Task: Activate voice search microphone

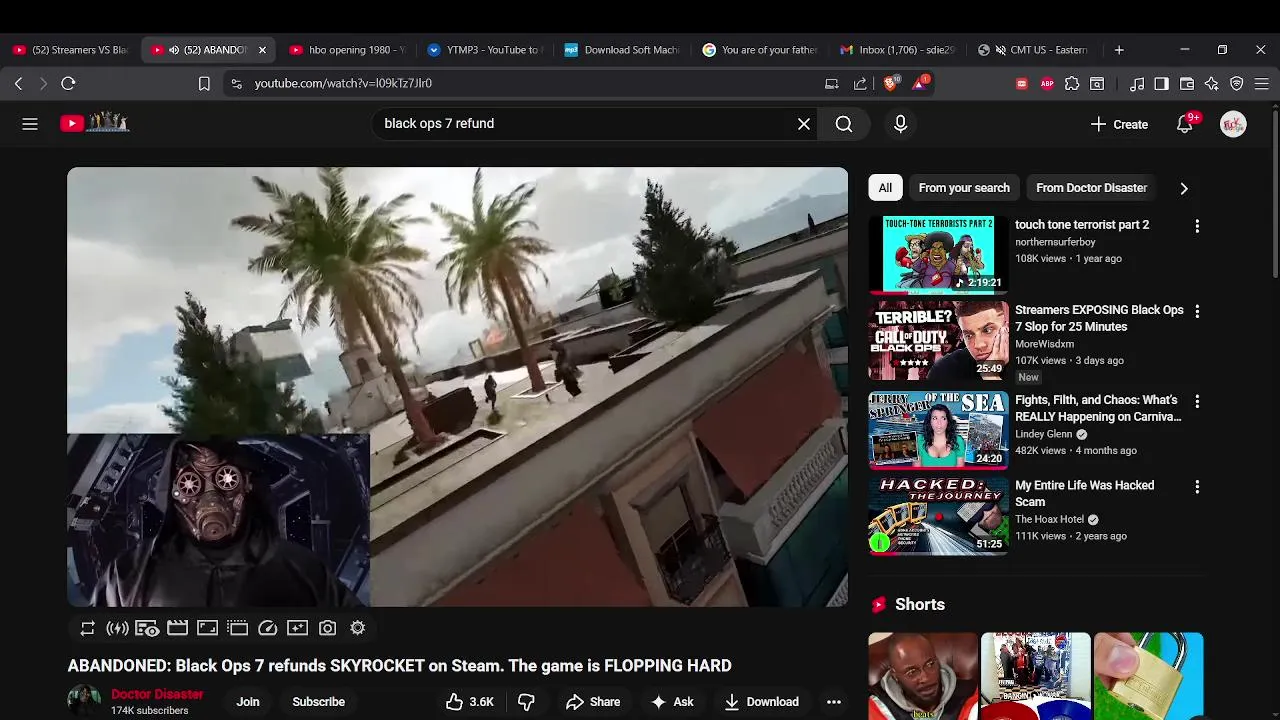Action: click(900, 124)
